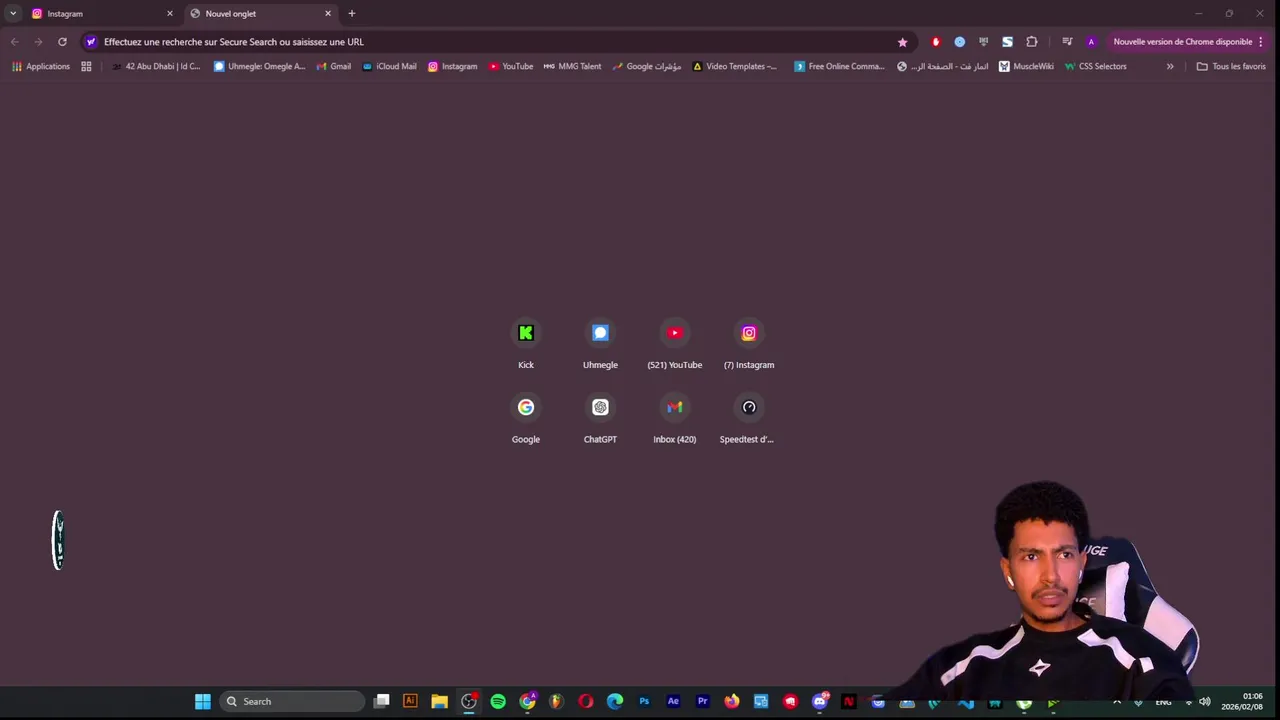Click the red hand ad-blocker extension icon
The width and height of the screenshot is (1280, 720).
point(936,42)
